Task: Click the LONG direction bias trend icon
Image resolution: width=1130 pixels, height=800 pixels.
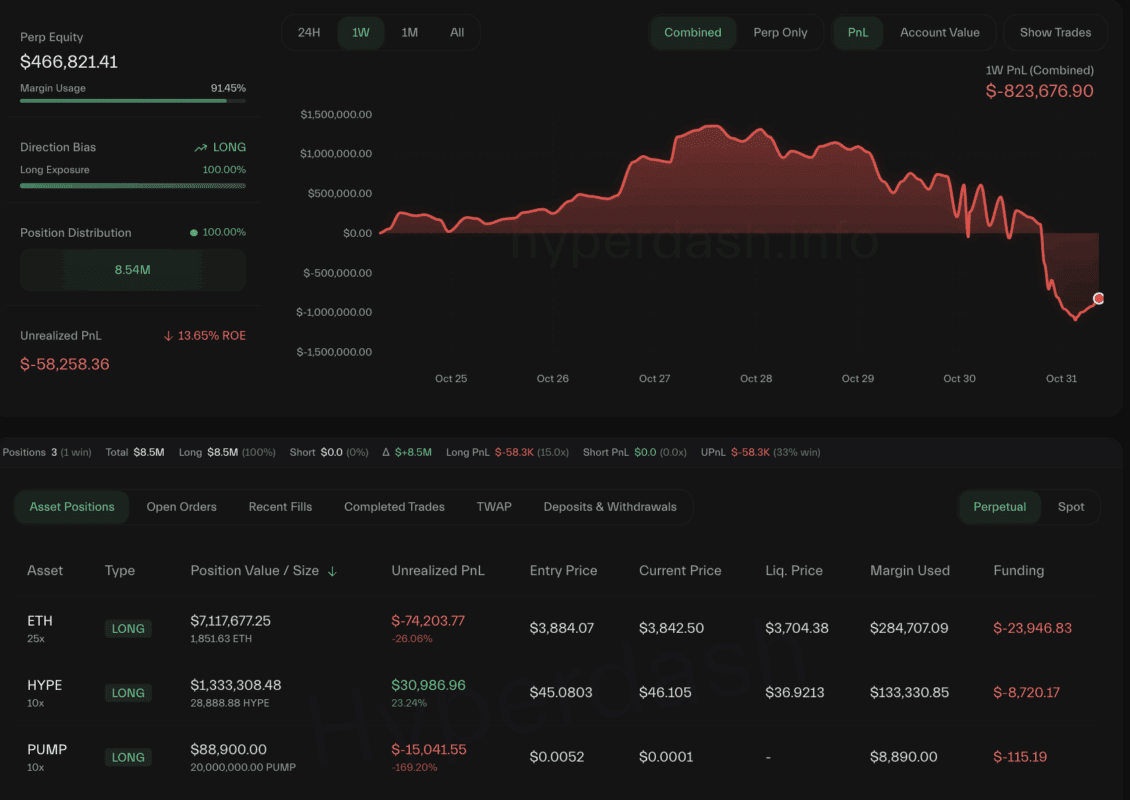Action: coord(201,147)
